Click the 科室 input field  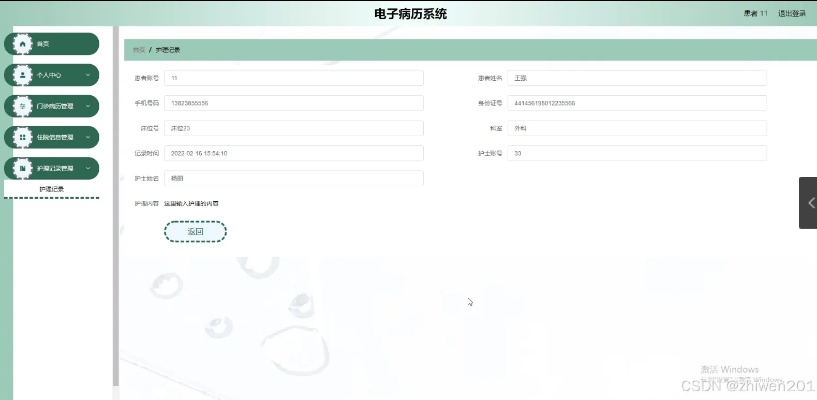pyautogui.click(x=637, y=128)
